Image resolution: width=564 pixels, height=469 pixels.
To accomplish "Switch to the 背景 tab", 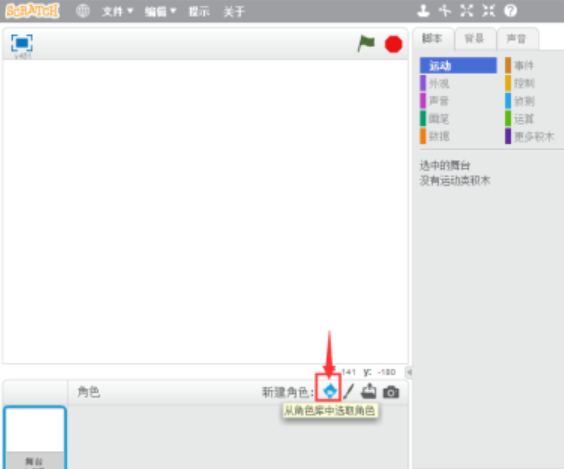I will (475, 38).
